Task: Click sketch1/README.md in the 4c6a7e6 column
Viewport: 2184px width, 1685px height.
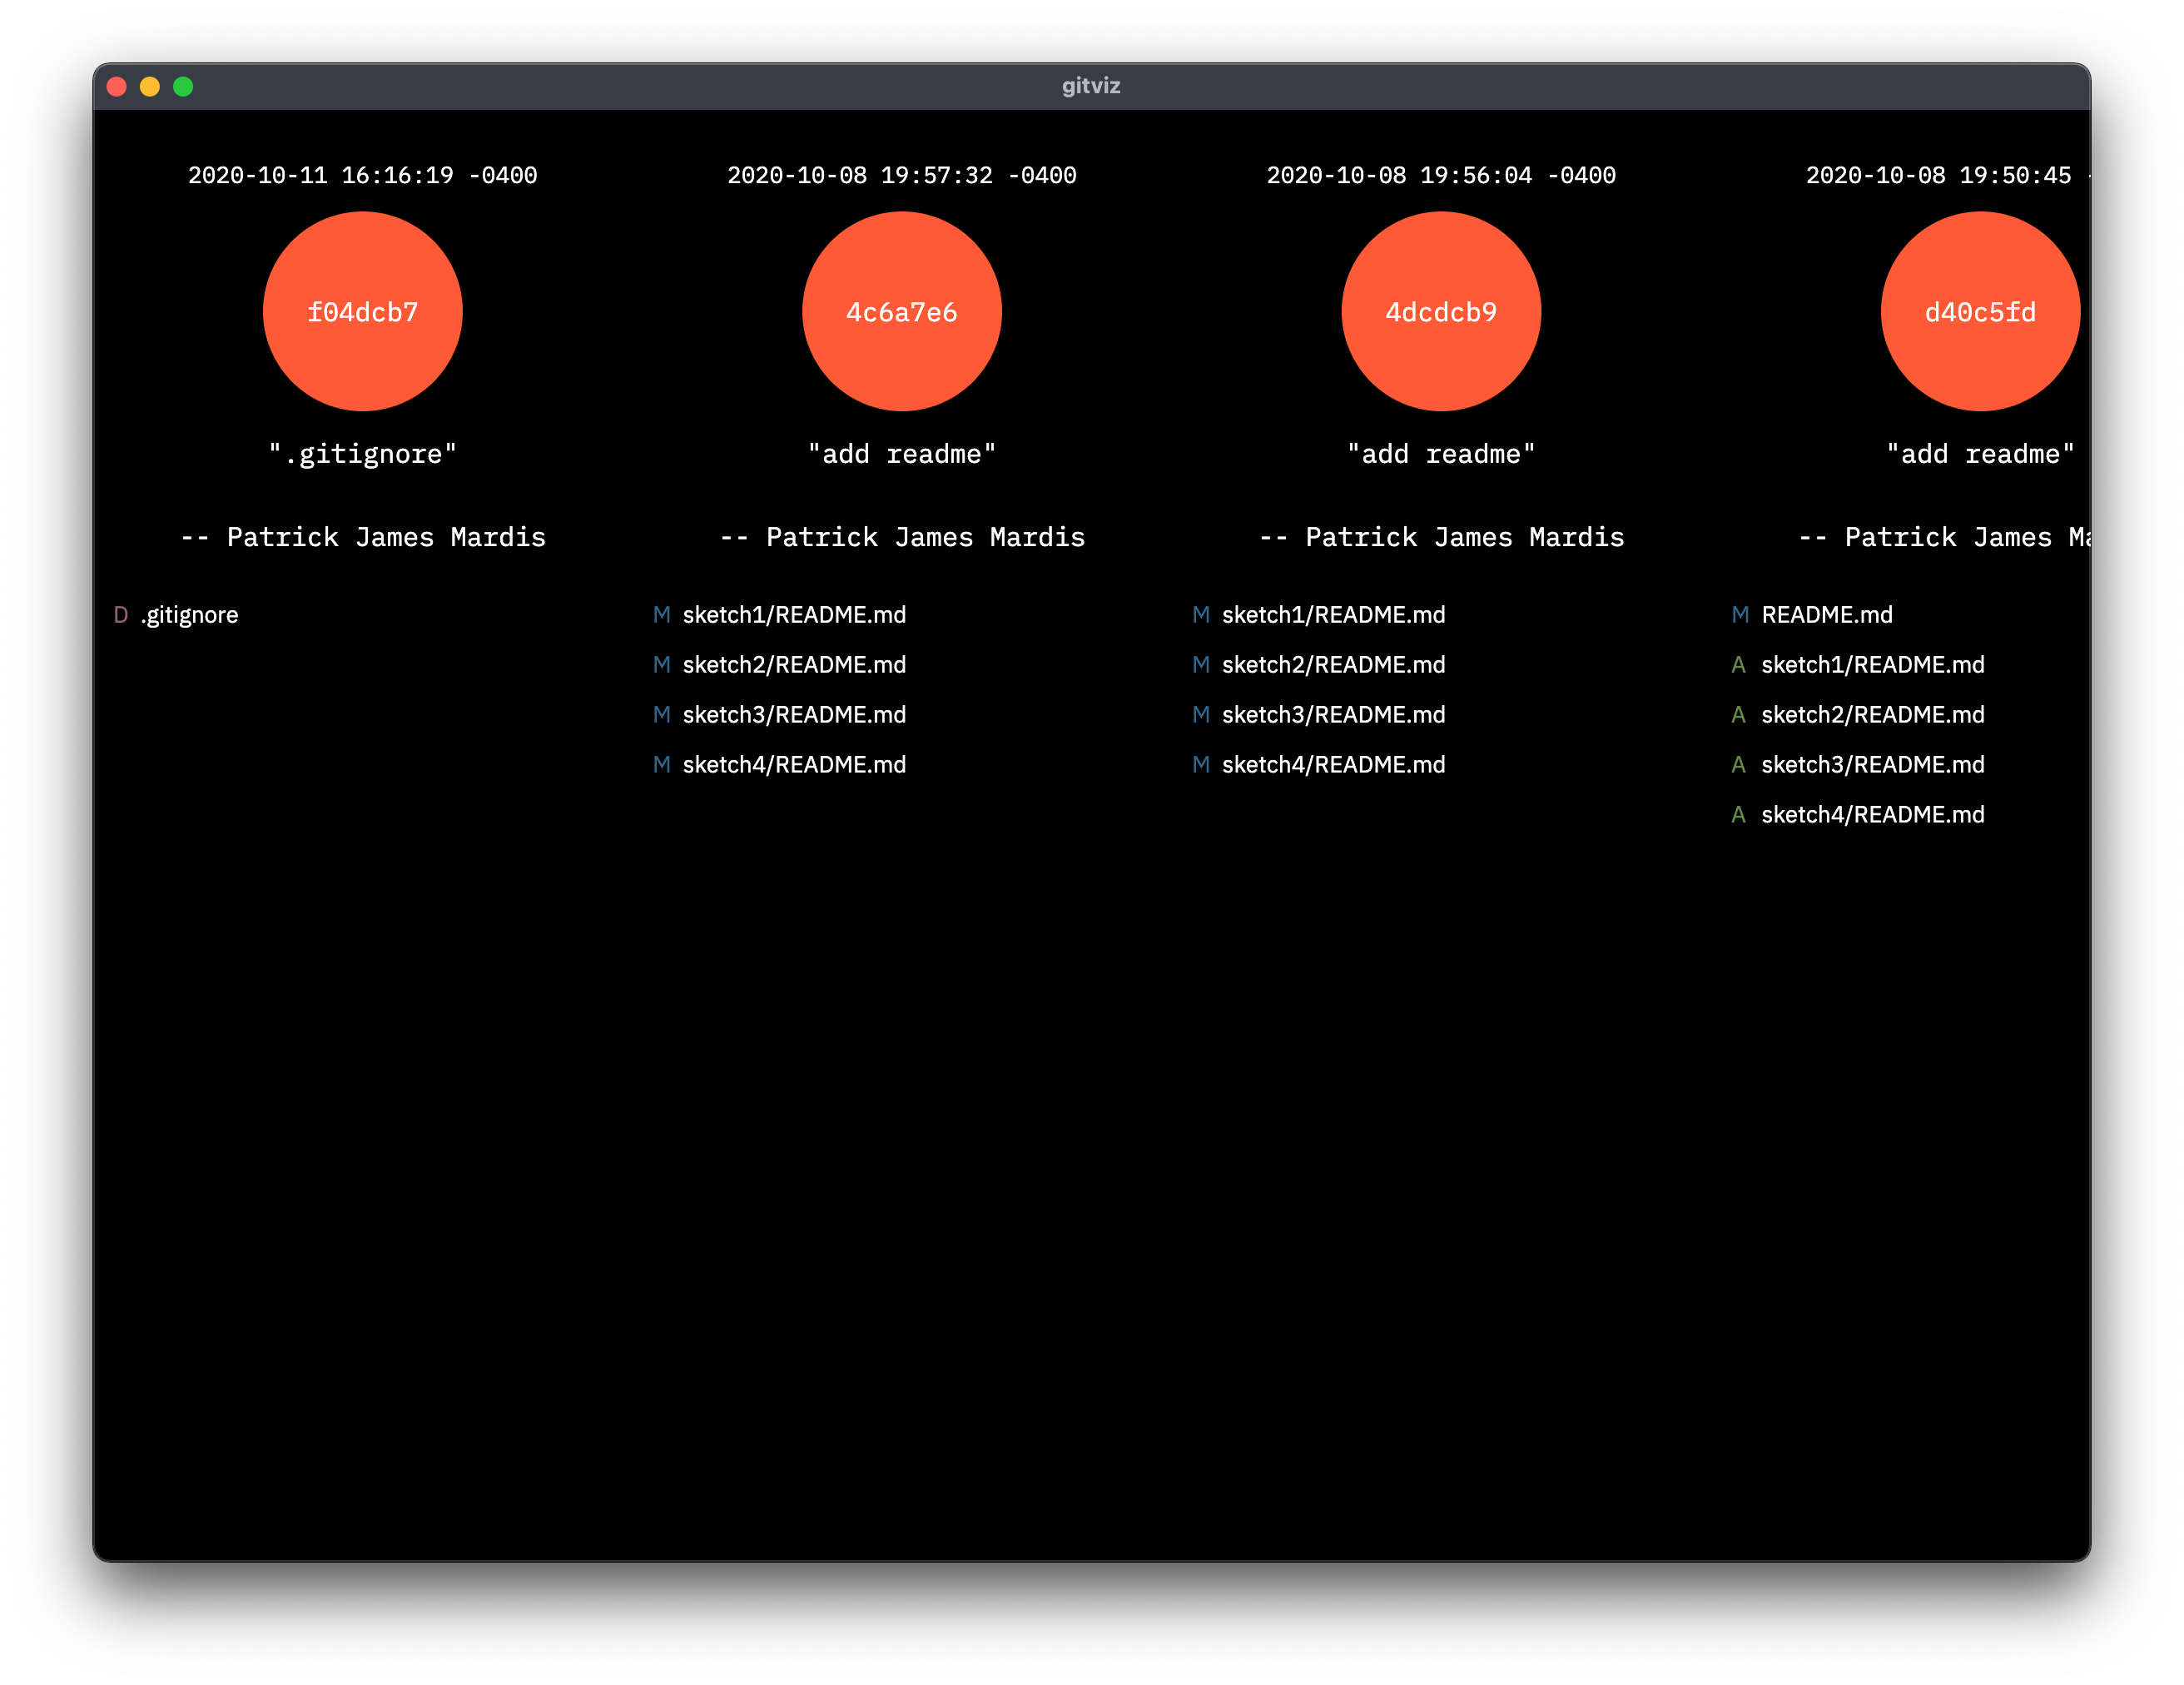Action: (x=794, y=615)
